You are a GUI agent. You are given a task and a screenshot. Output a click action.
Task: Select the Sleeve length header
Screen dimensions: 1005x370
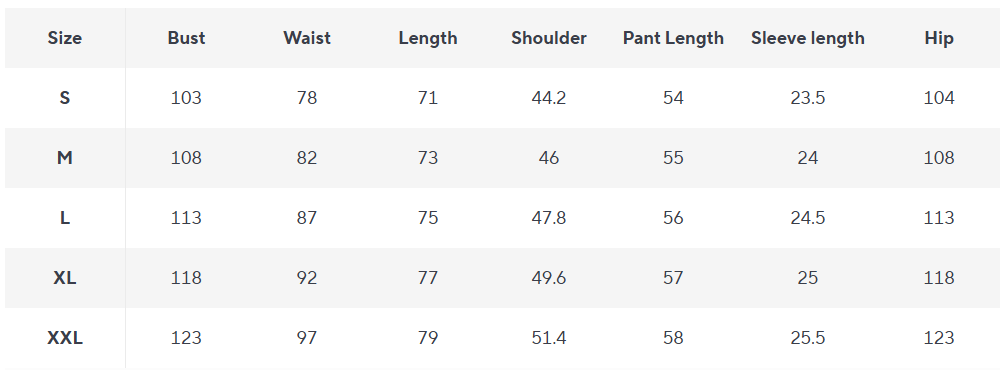tap(808, 38)
